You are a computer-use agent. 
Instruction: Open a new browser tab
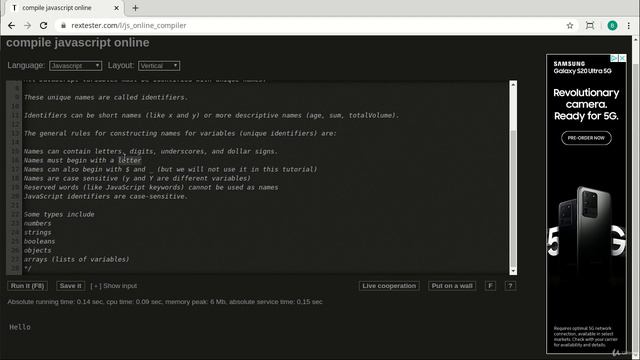click(x=136, y=8)
